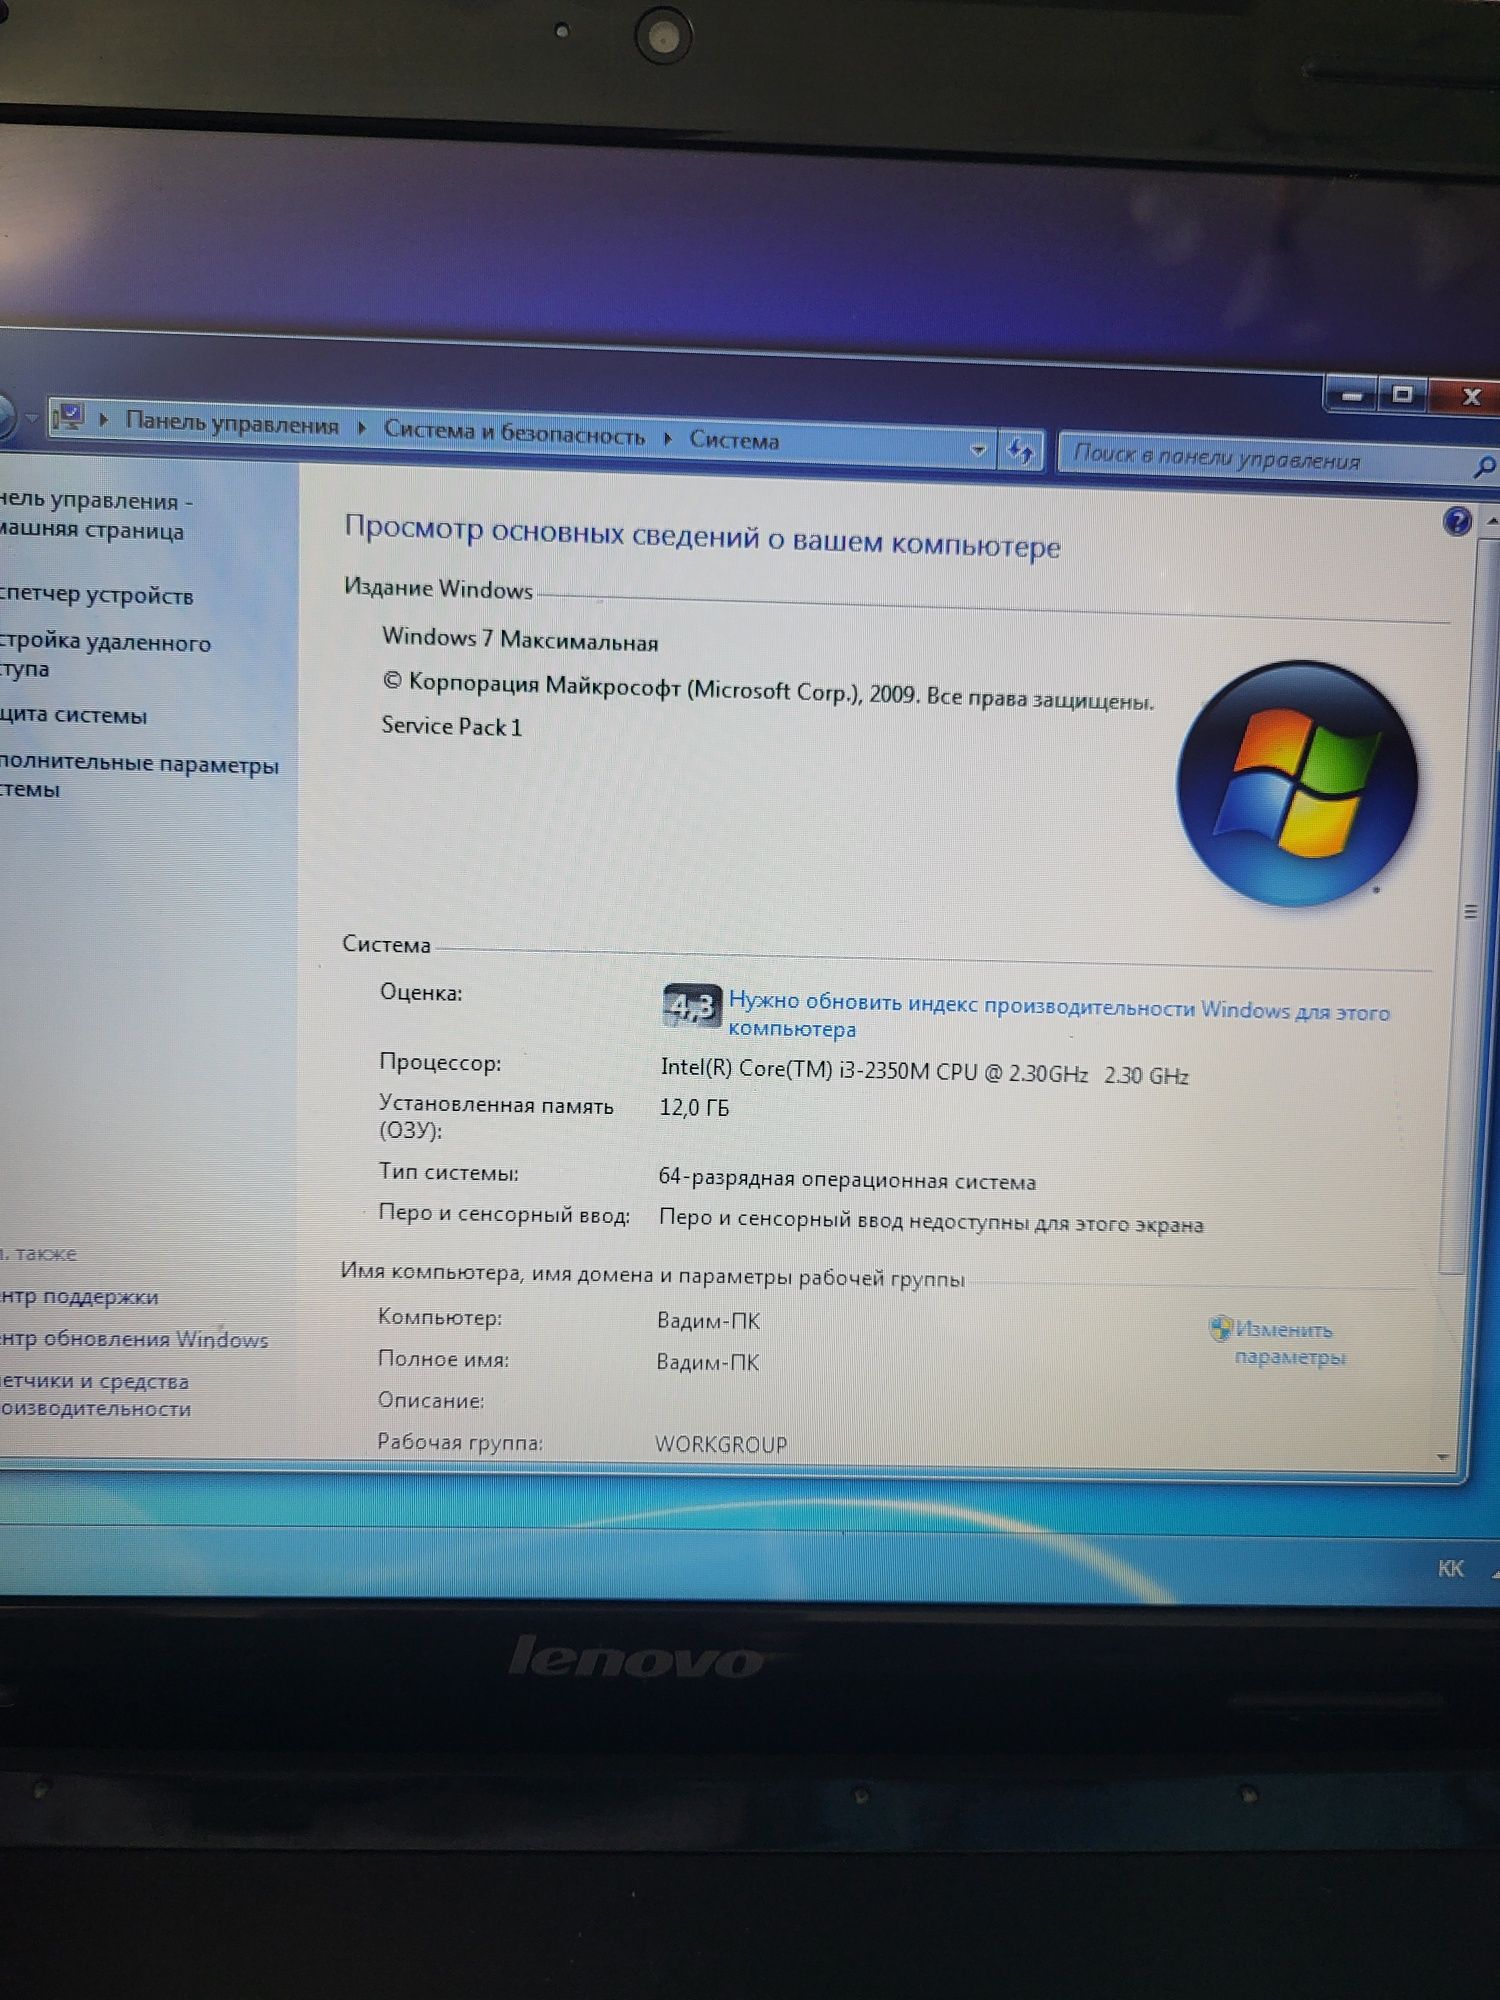Click WORKGROUP value

point(721,1444)
